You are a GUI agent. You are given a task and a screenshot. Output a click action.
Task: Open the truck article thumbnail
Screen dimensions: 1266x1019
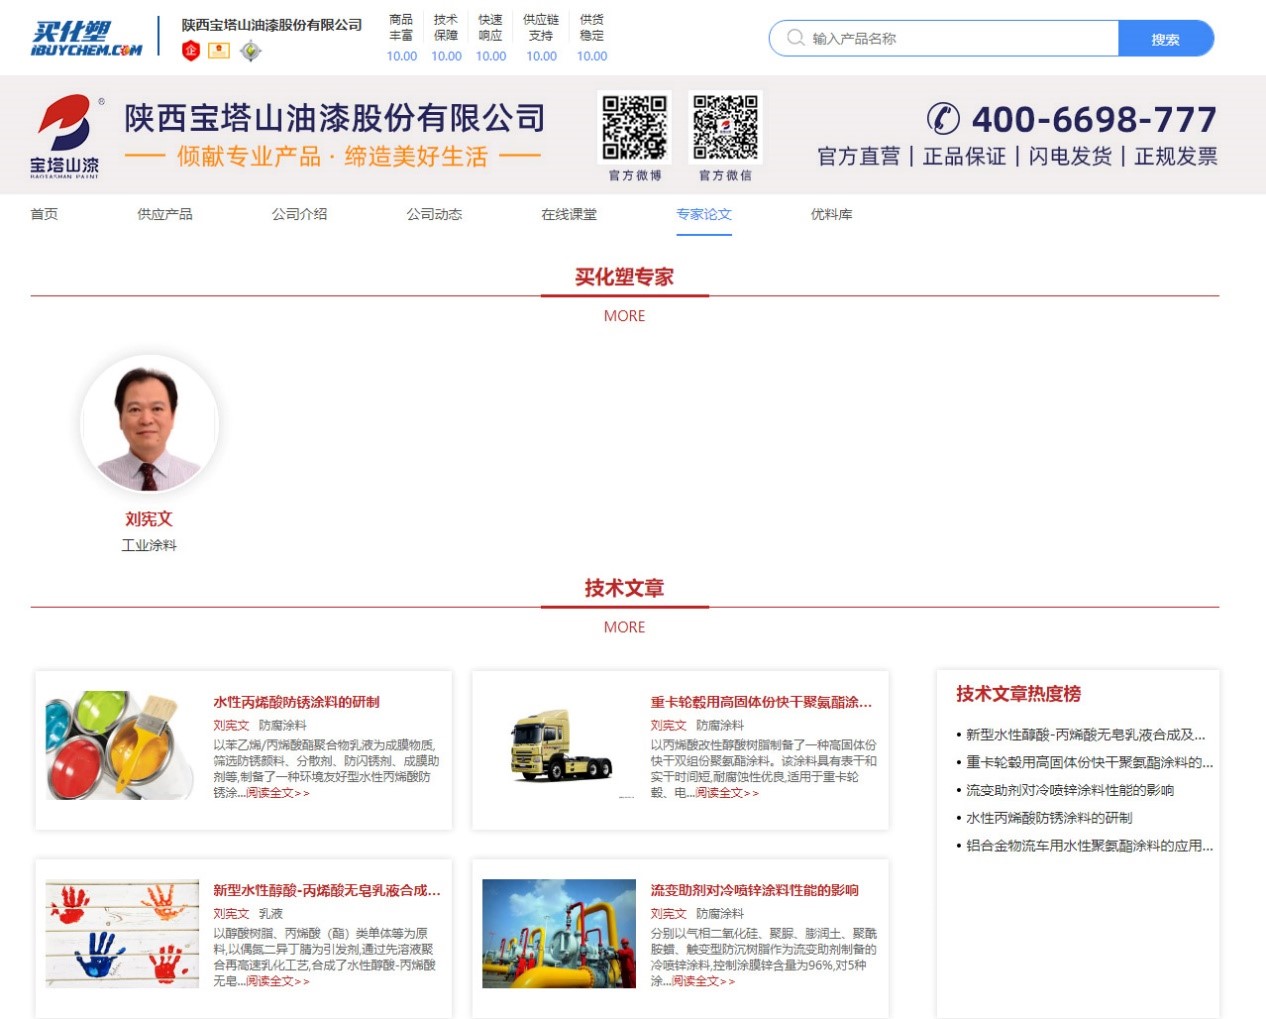[x=559, y=745]
